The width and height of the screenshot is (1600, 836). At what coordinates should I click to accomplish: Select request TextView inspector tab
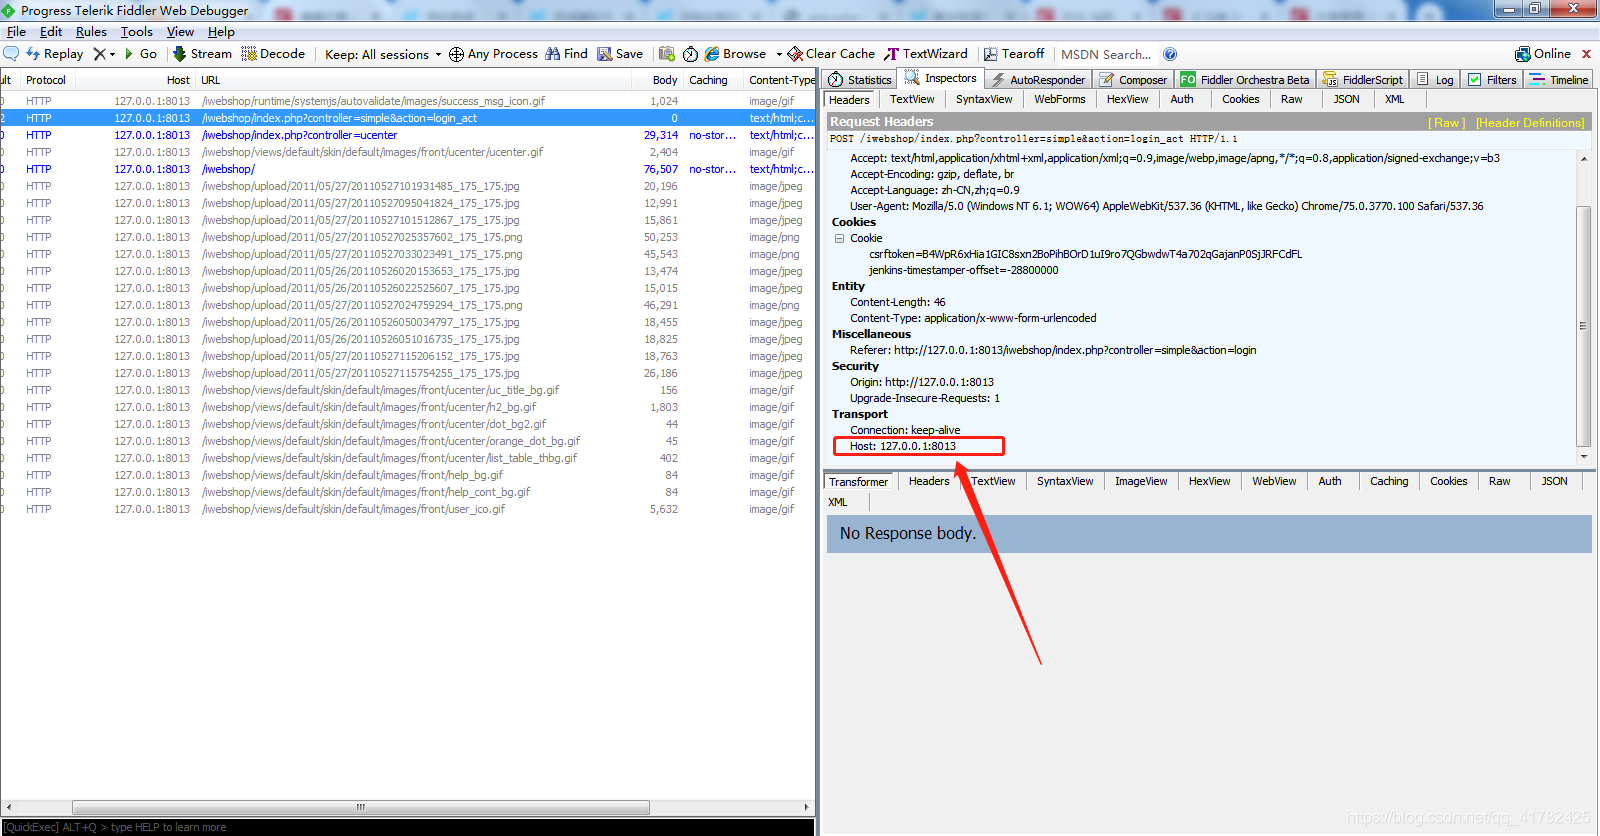912,99
